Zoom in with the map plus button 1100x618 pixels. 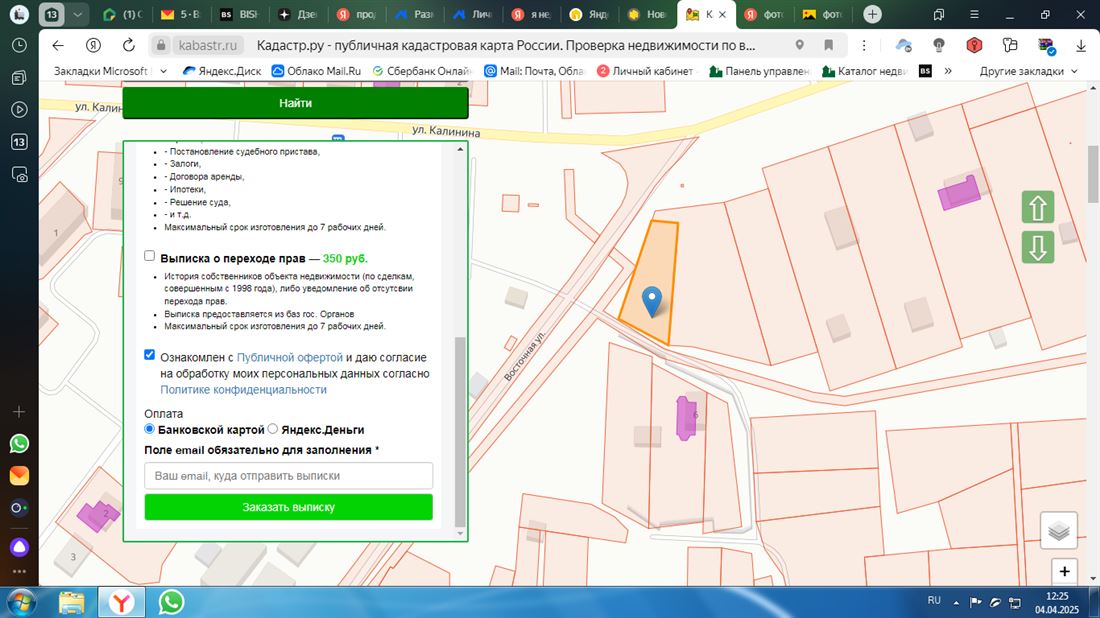pyautogui.click(x=1064, y=572)
